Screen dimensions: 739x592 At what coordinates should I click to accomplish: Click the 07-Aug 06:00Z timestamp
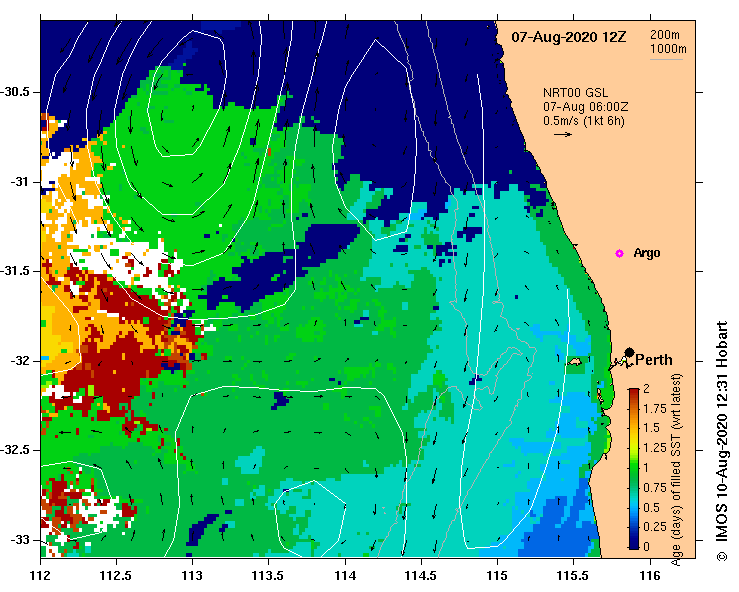tap(585, 107)
